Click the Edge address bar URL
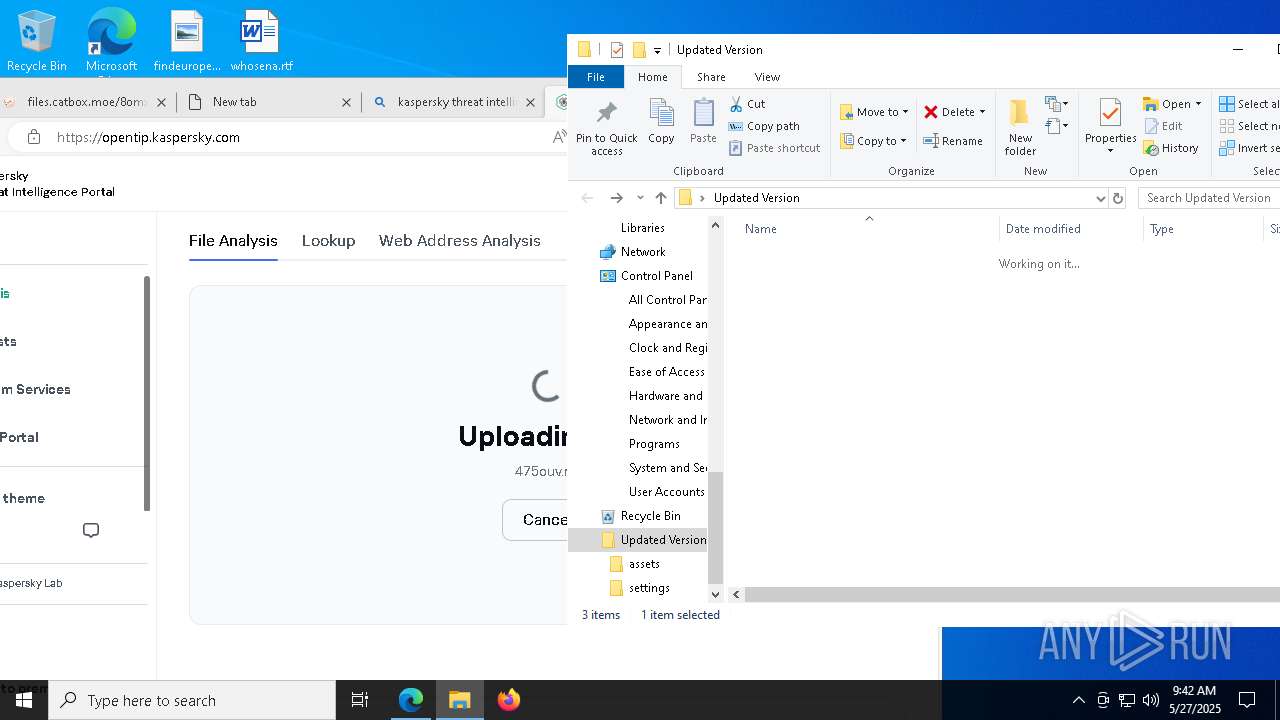 148,138
